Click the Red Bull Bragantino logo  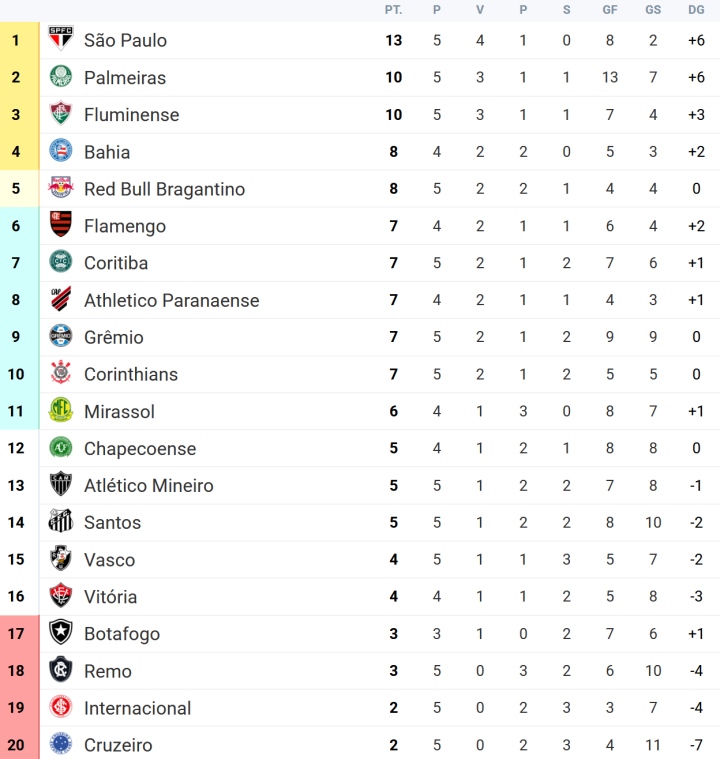coord(61,189)
